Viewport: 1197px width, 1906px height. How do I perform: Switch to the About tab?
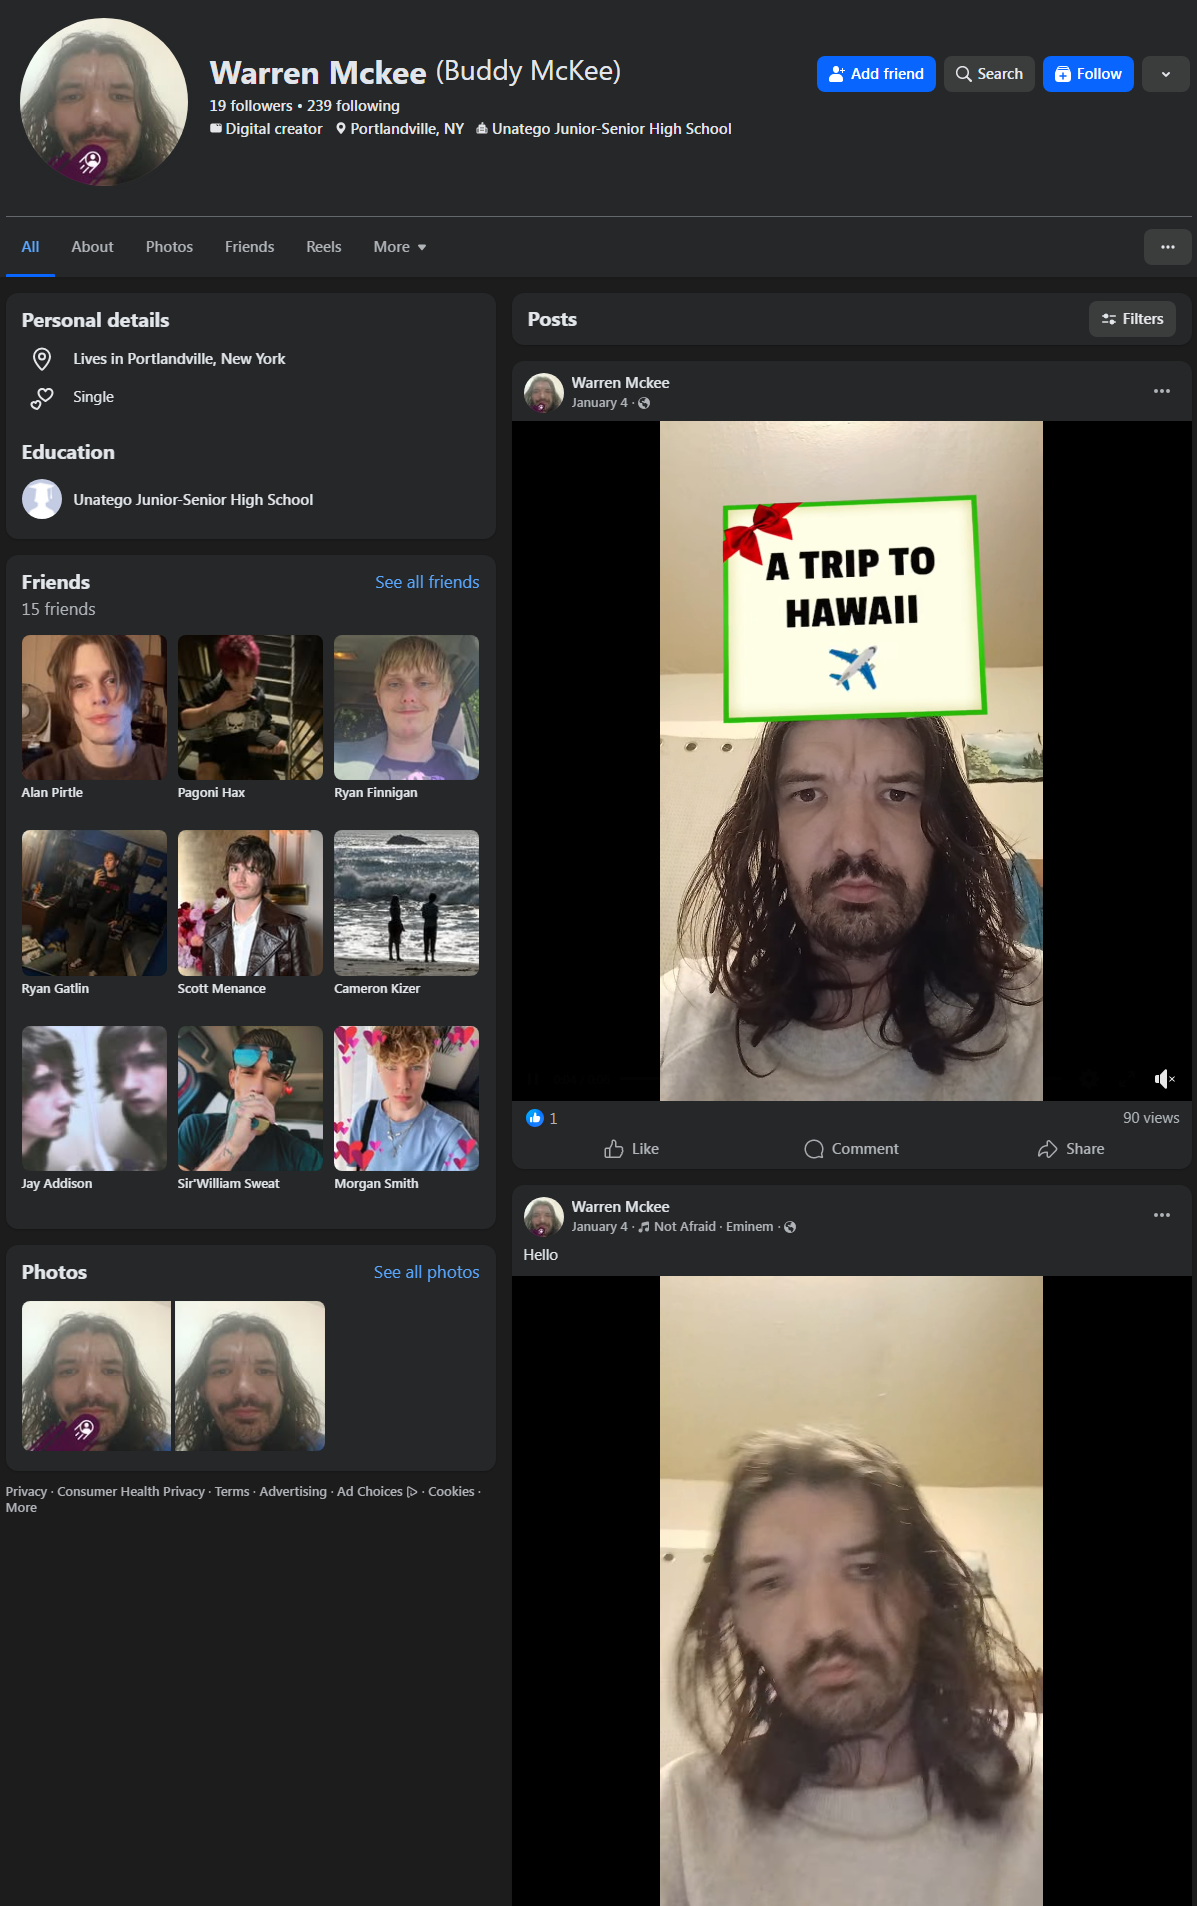[x=92, y=247]
